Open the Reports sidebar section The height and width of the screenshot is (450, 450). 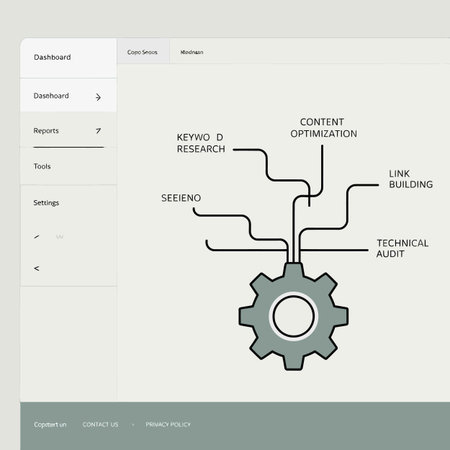pyautogui.click(x=68, y=131)
